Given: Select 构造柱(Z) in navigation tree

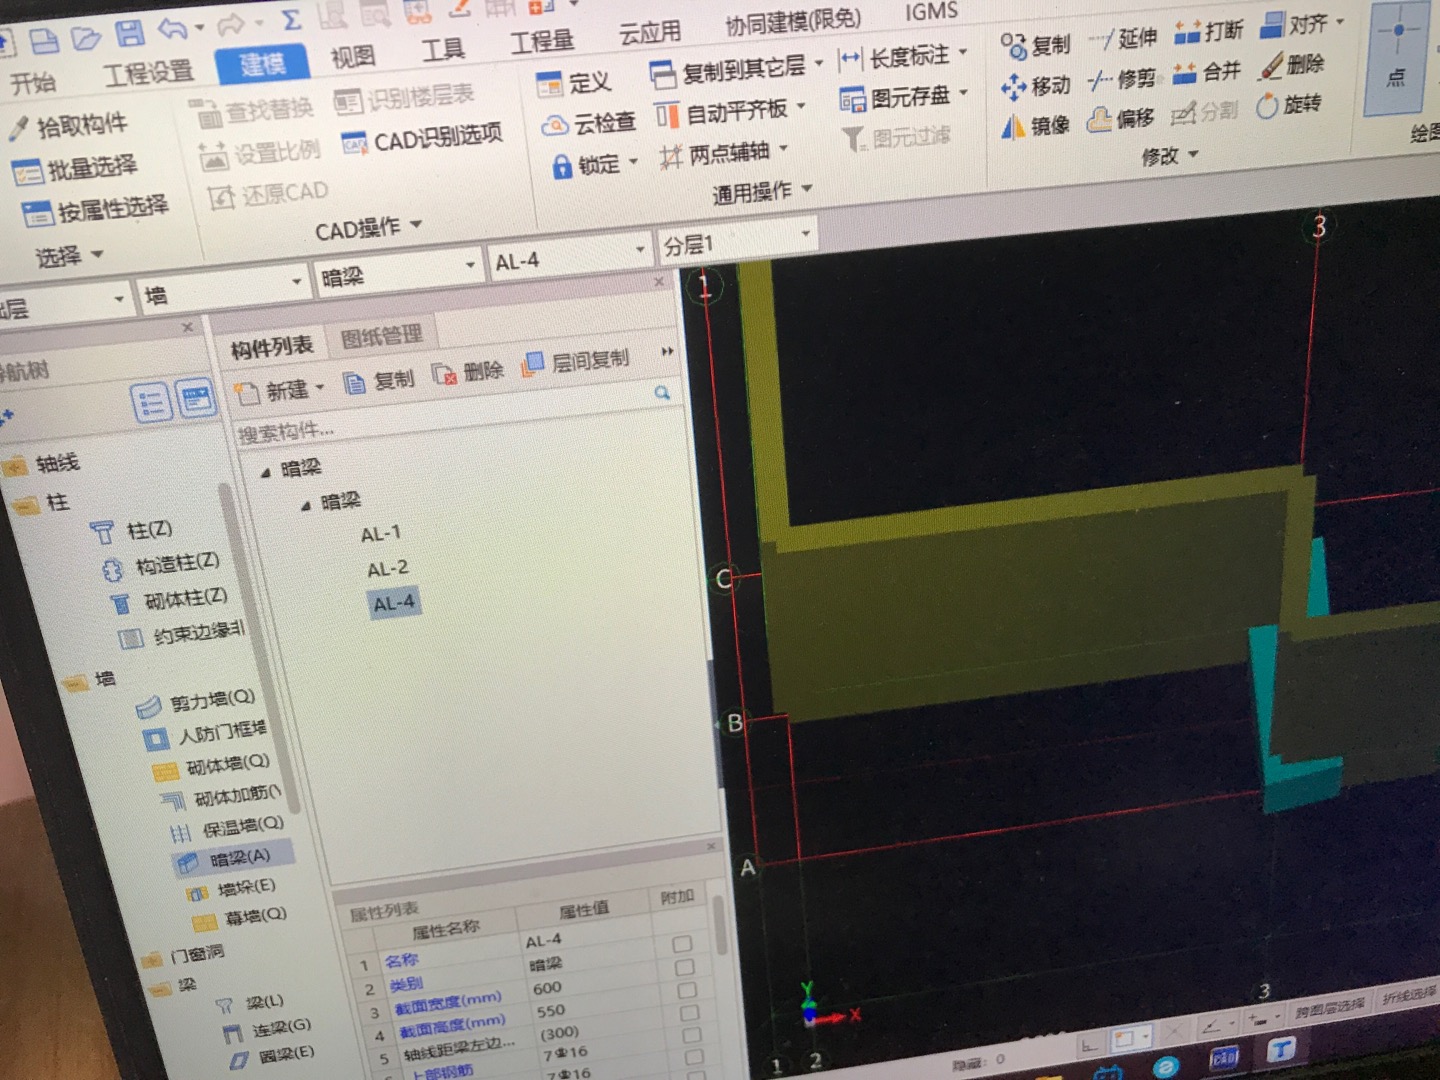Looking at the screenshot, I should (160, 566).
